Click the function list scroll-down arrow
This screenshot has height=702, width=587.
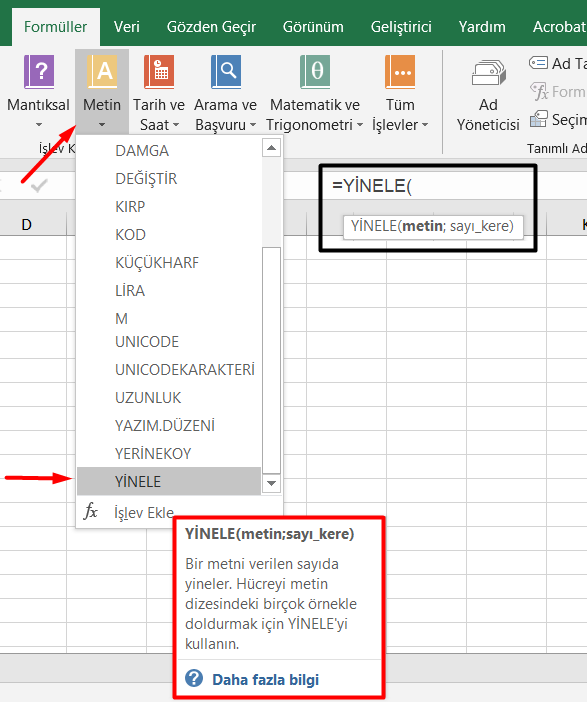point(271,484)
